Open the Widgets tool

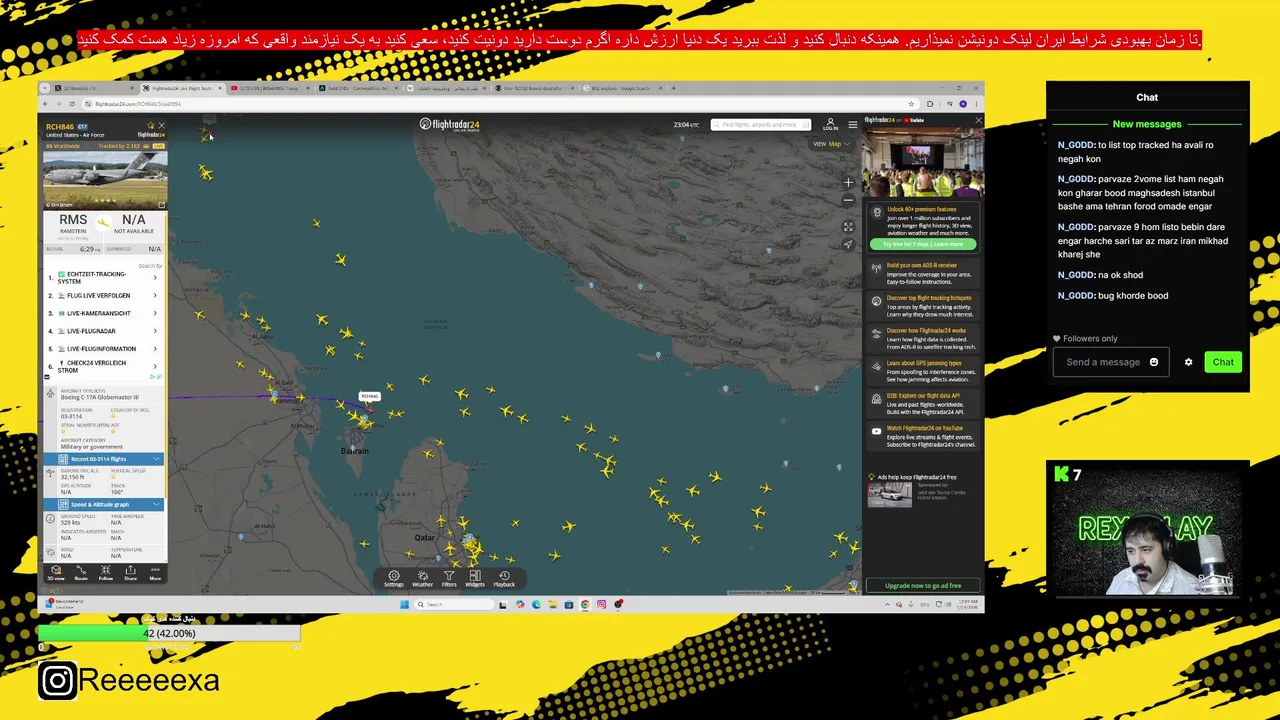[475, 578]
